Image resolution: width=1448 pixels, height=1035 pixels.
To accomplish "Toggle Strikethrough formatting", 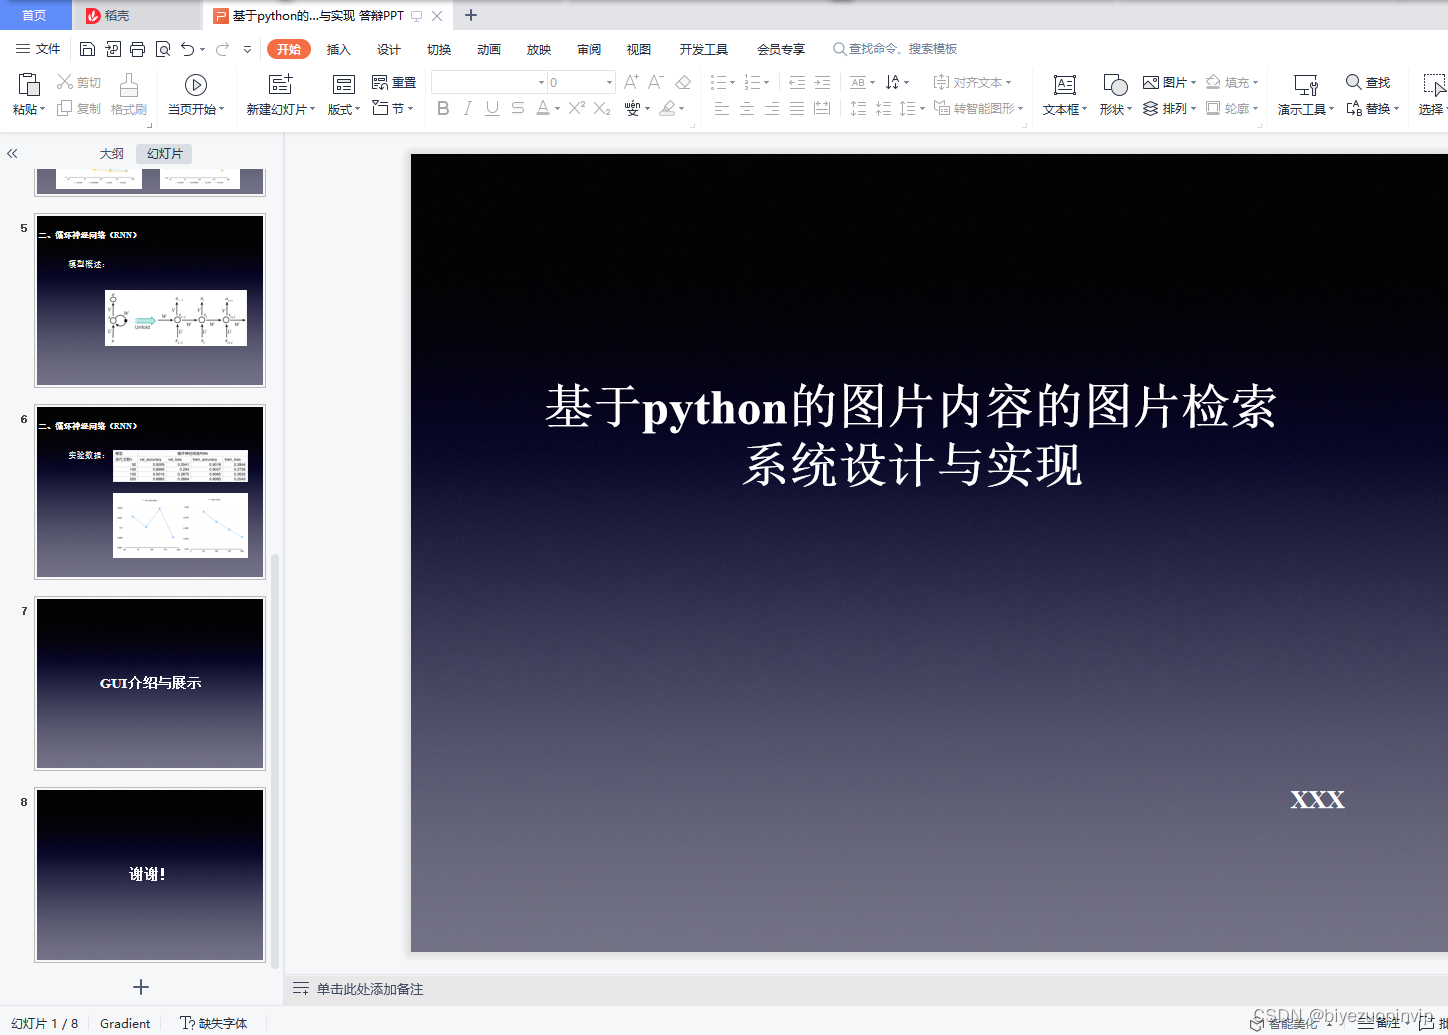I will point(517,108).
